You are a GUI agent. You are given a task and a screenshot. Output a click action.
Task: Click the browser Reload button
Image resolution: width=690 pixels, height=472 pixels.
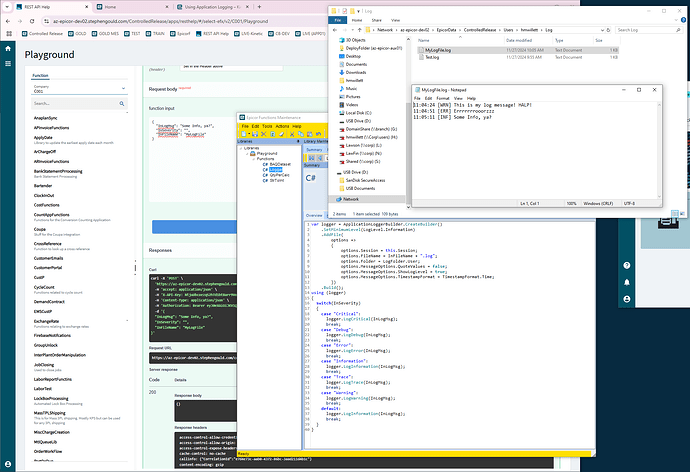(32, 21)
